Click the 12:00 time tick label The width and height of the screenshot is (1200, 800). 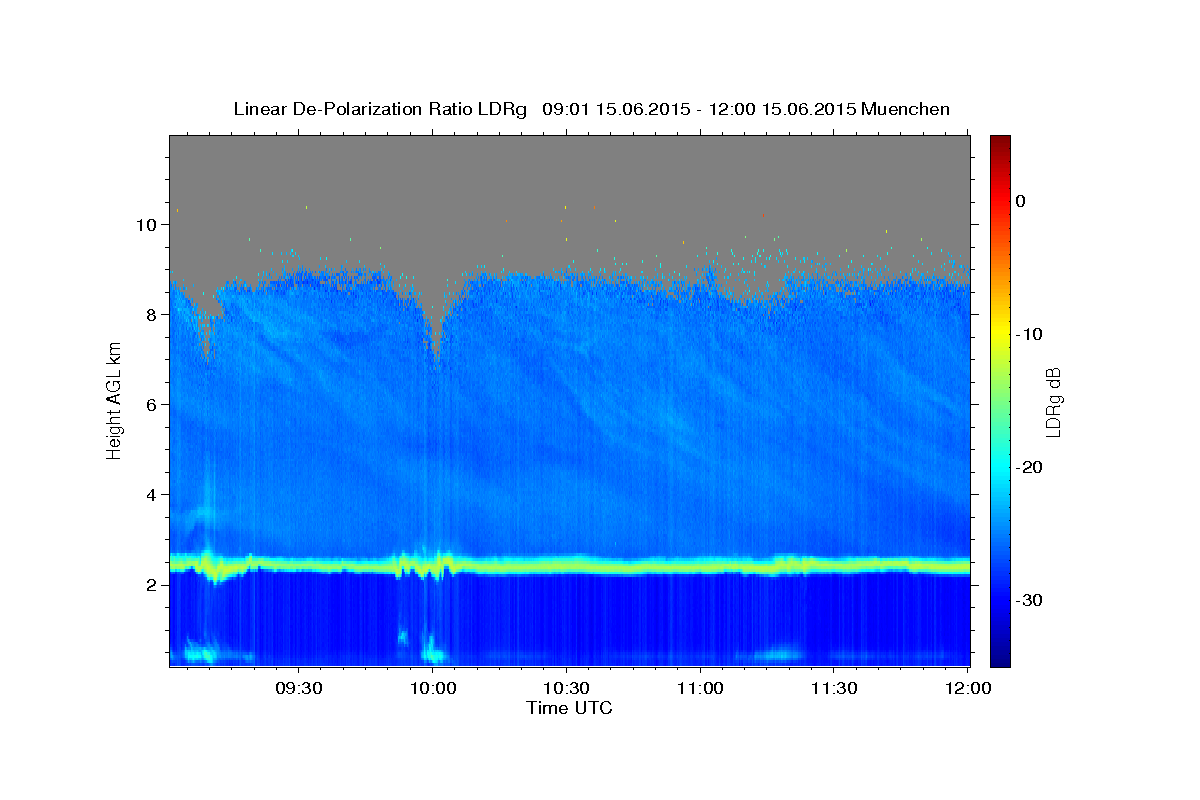tap(967, 689)
